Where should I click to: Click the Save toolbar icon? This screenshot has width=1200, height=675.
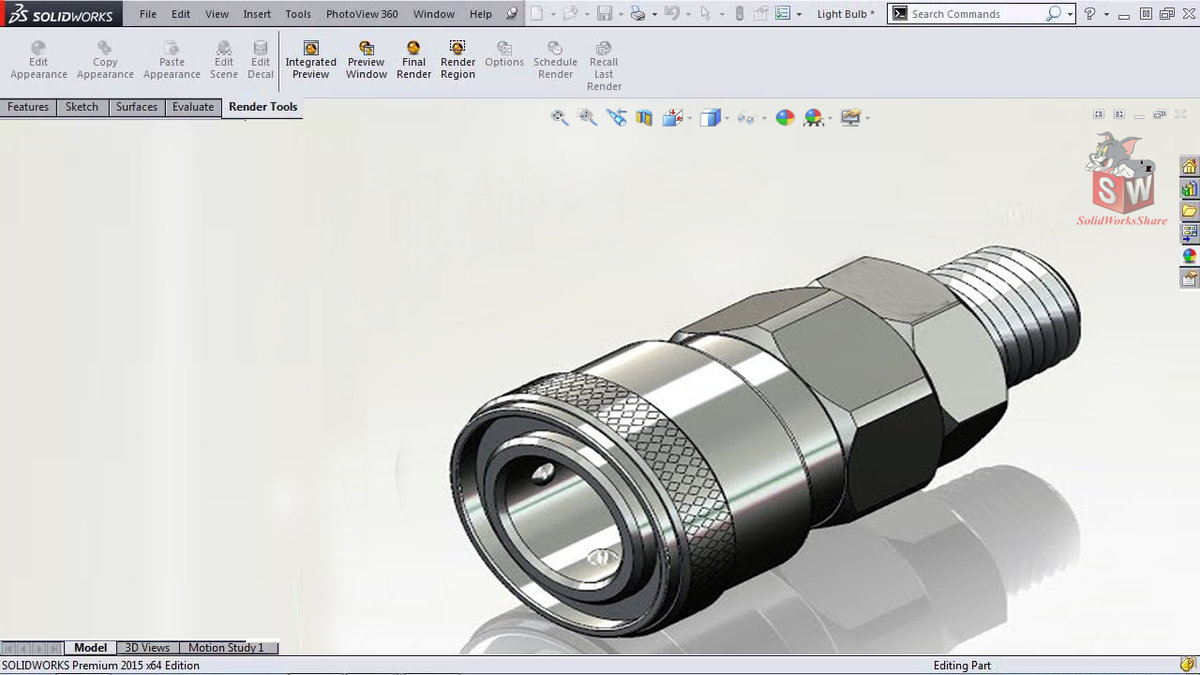(x=604, y=14)
